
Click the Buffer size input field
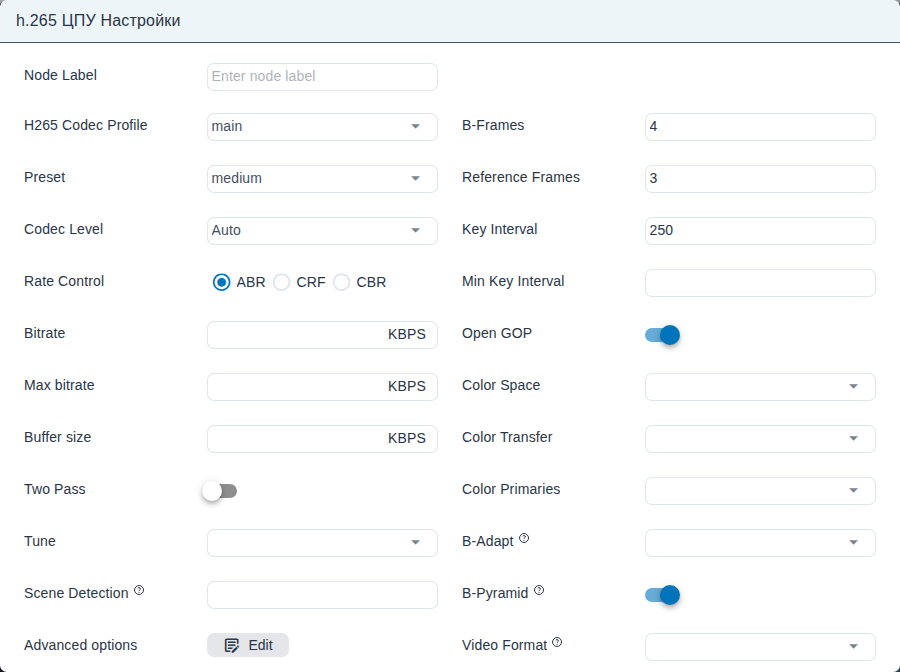pos(322,438)
